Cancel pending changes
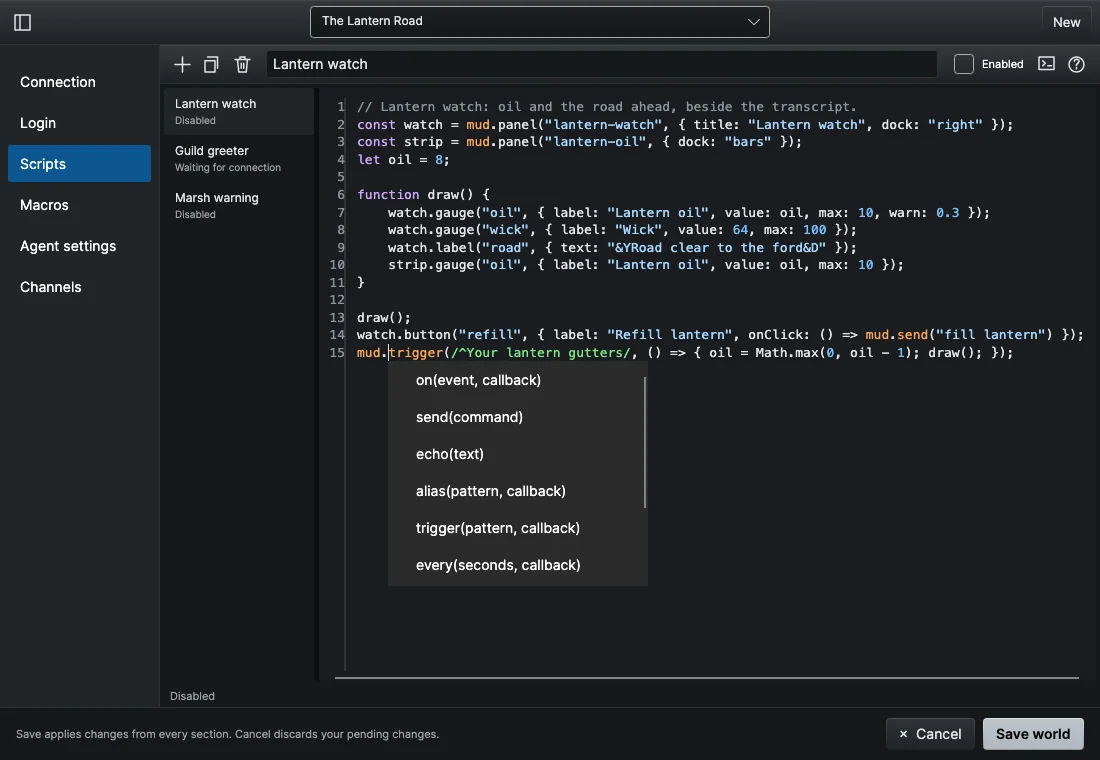 (930, 733)
